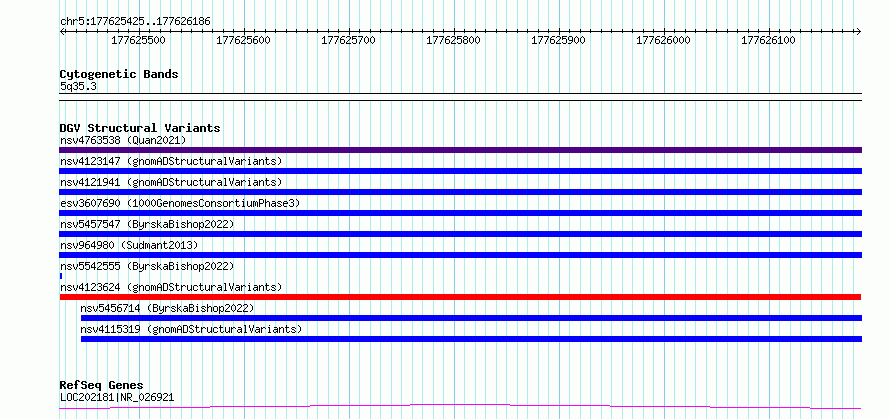Click ruler position 177625500
This screenshot has width=890, height=419.
pos(138,40)
